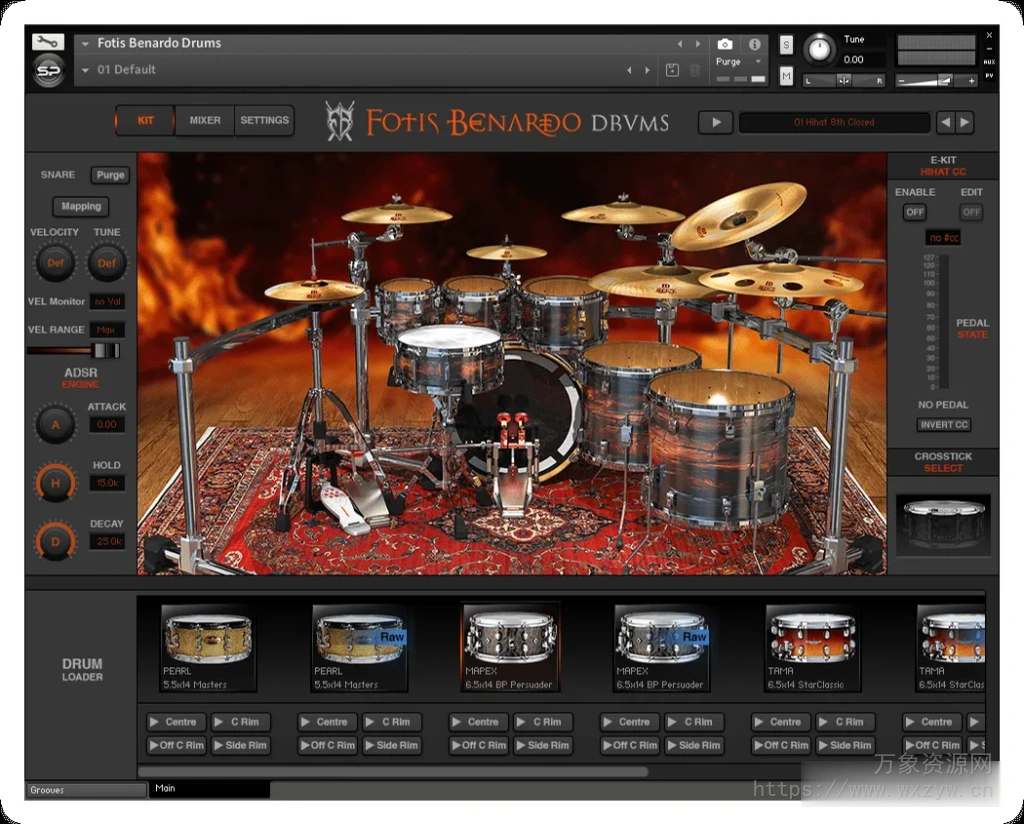Click the instrument info icon next to camera
This screenshot has height=824, width=1024.
click(x=756, y=42)
